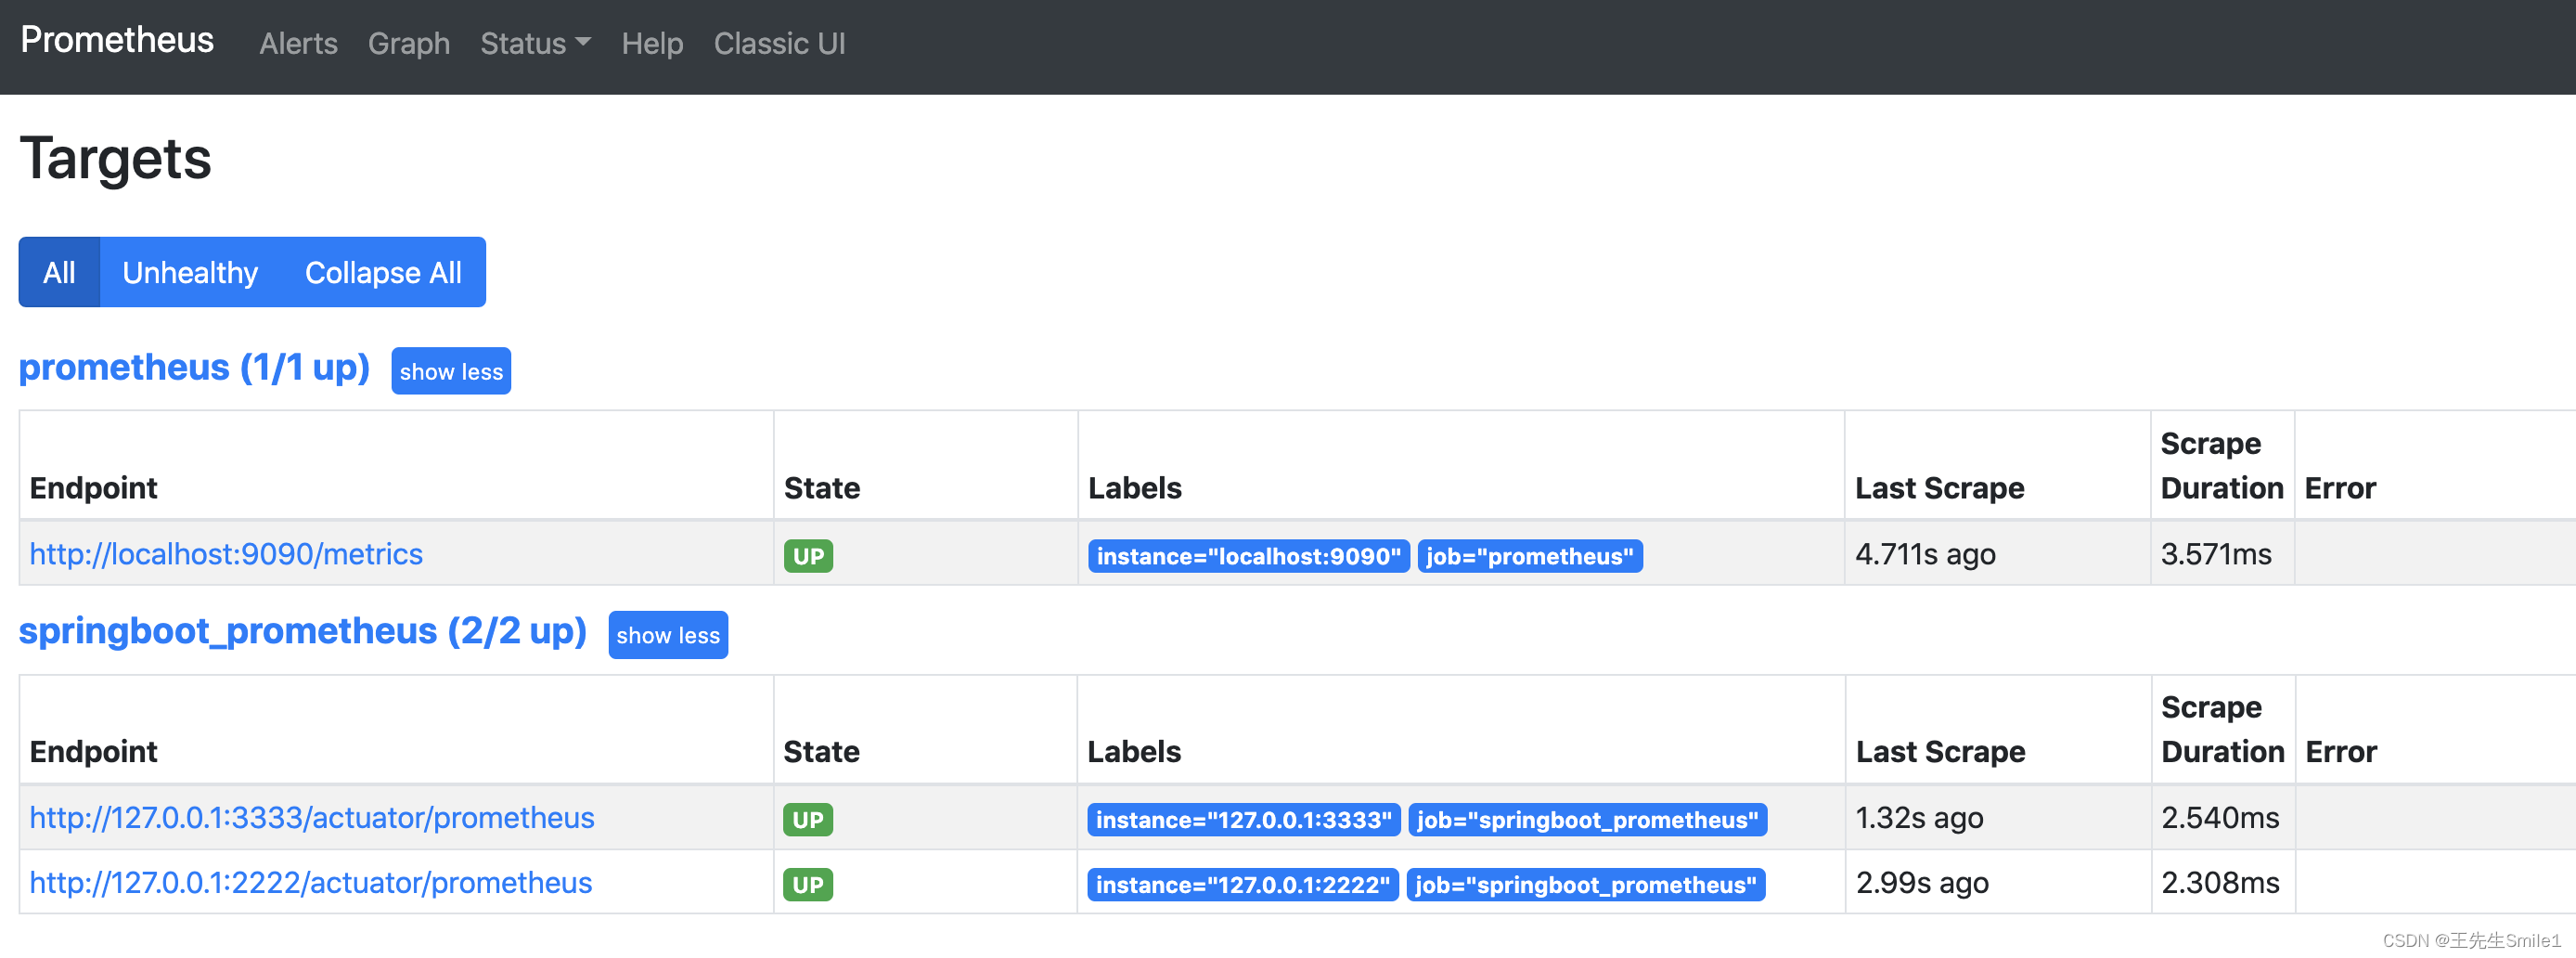Click the springboot_prometheus (2/2 up) heading
Screen dimensions: 2576x958
pos(302,631)
